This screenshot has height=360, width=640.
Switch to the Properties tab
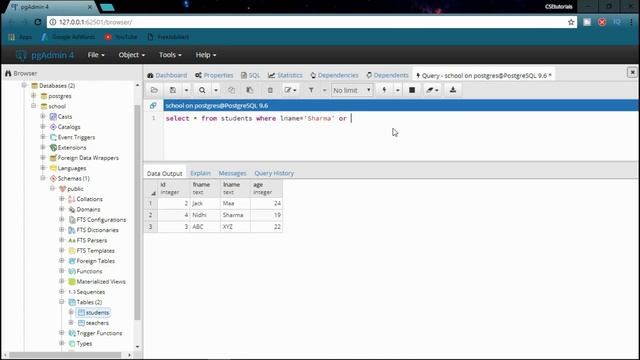point(214,76)
